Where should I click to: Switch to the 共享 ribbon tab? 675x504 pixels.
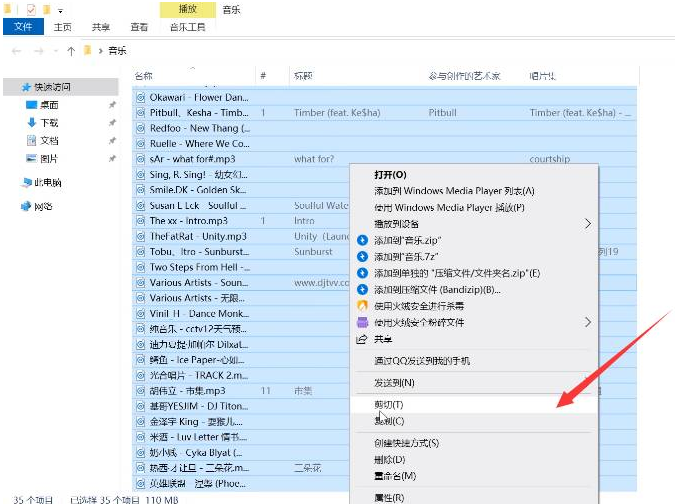point(101,27)
